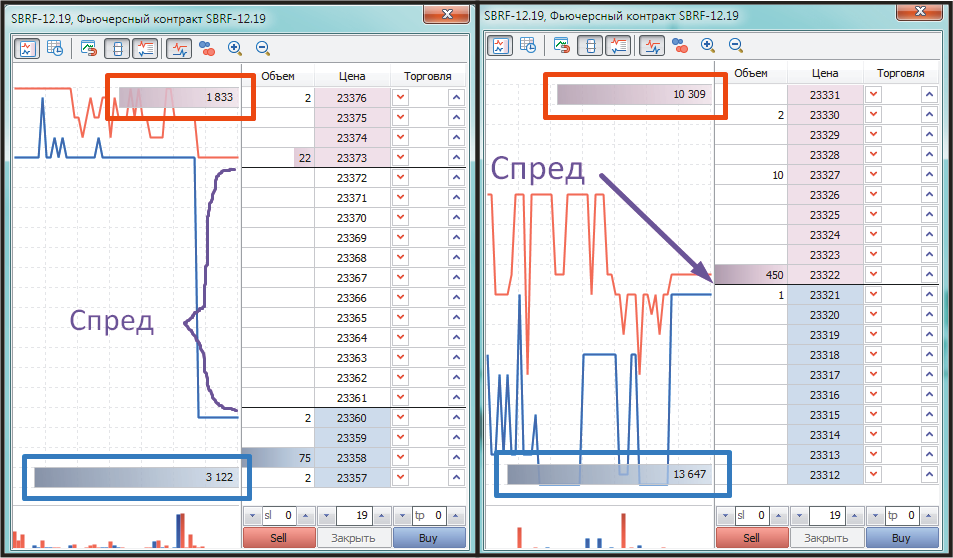Click Buy button in left window
The width and height of the screenshot is (953, 558).
click(428, 538)
